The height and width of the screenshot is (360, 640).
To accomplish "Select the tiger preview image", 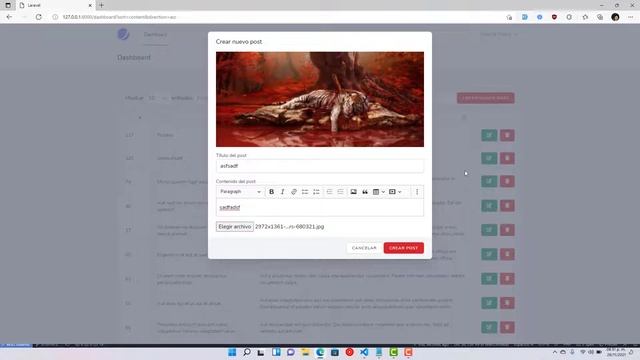I will coord(320,99).
